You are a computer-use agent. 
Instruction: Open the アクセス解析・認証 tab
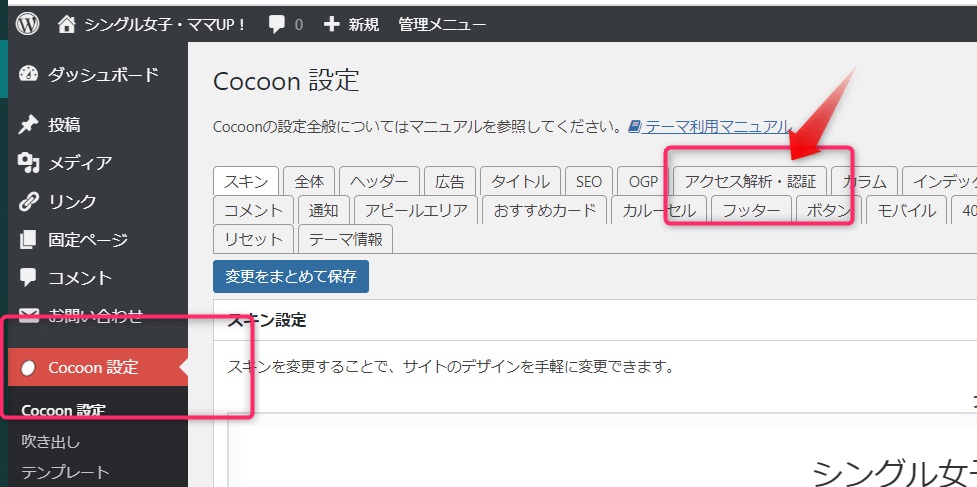(750, 181)
